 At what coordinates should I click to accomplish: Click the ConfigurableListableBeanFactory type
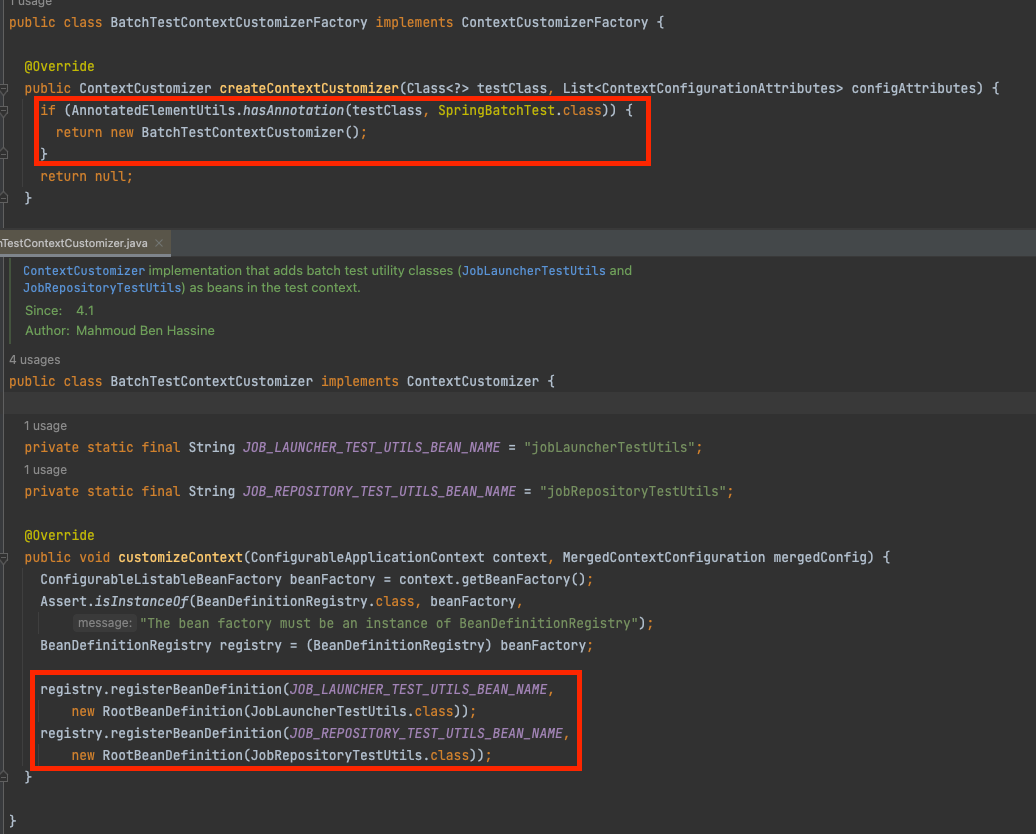pos(161,580)
